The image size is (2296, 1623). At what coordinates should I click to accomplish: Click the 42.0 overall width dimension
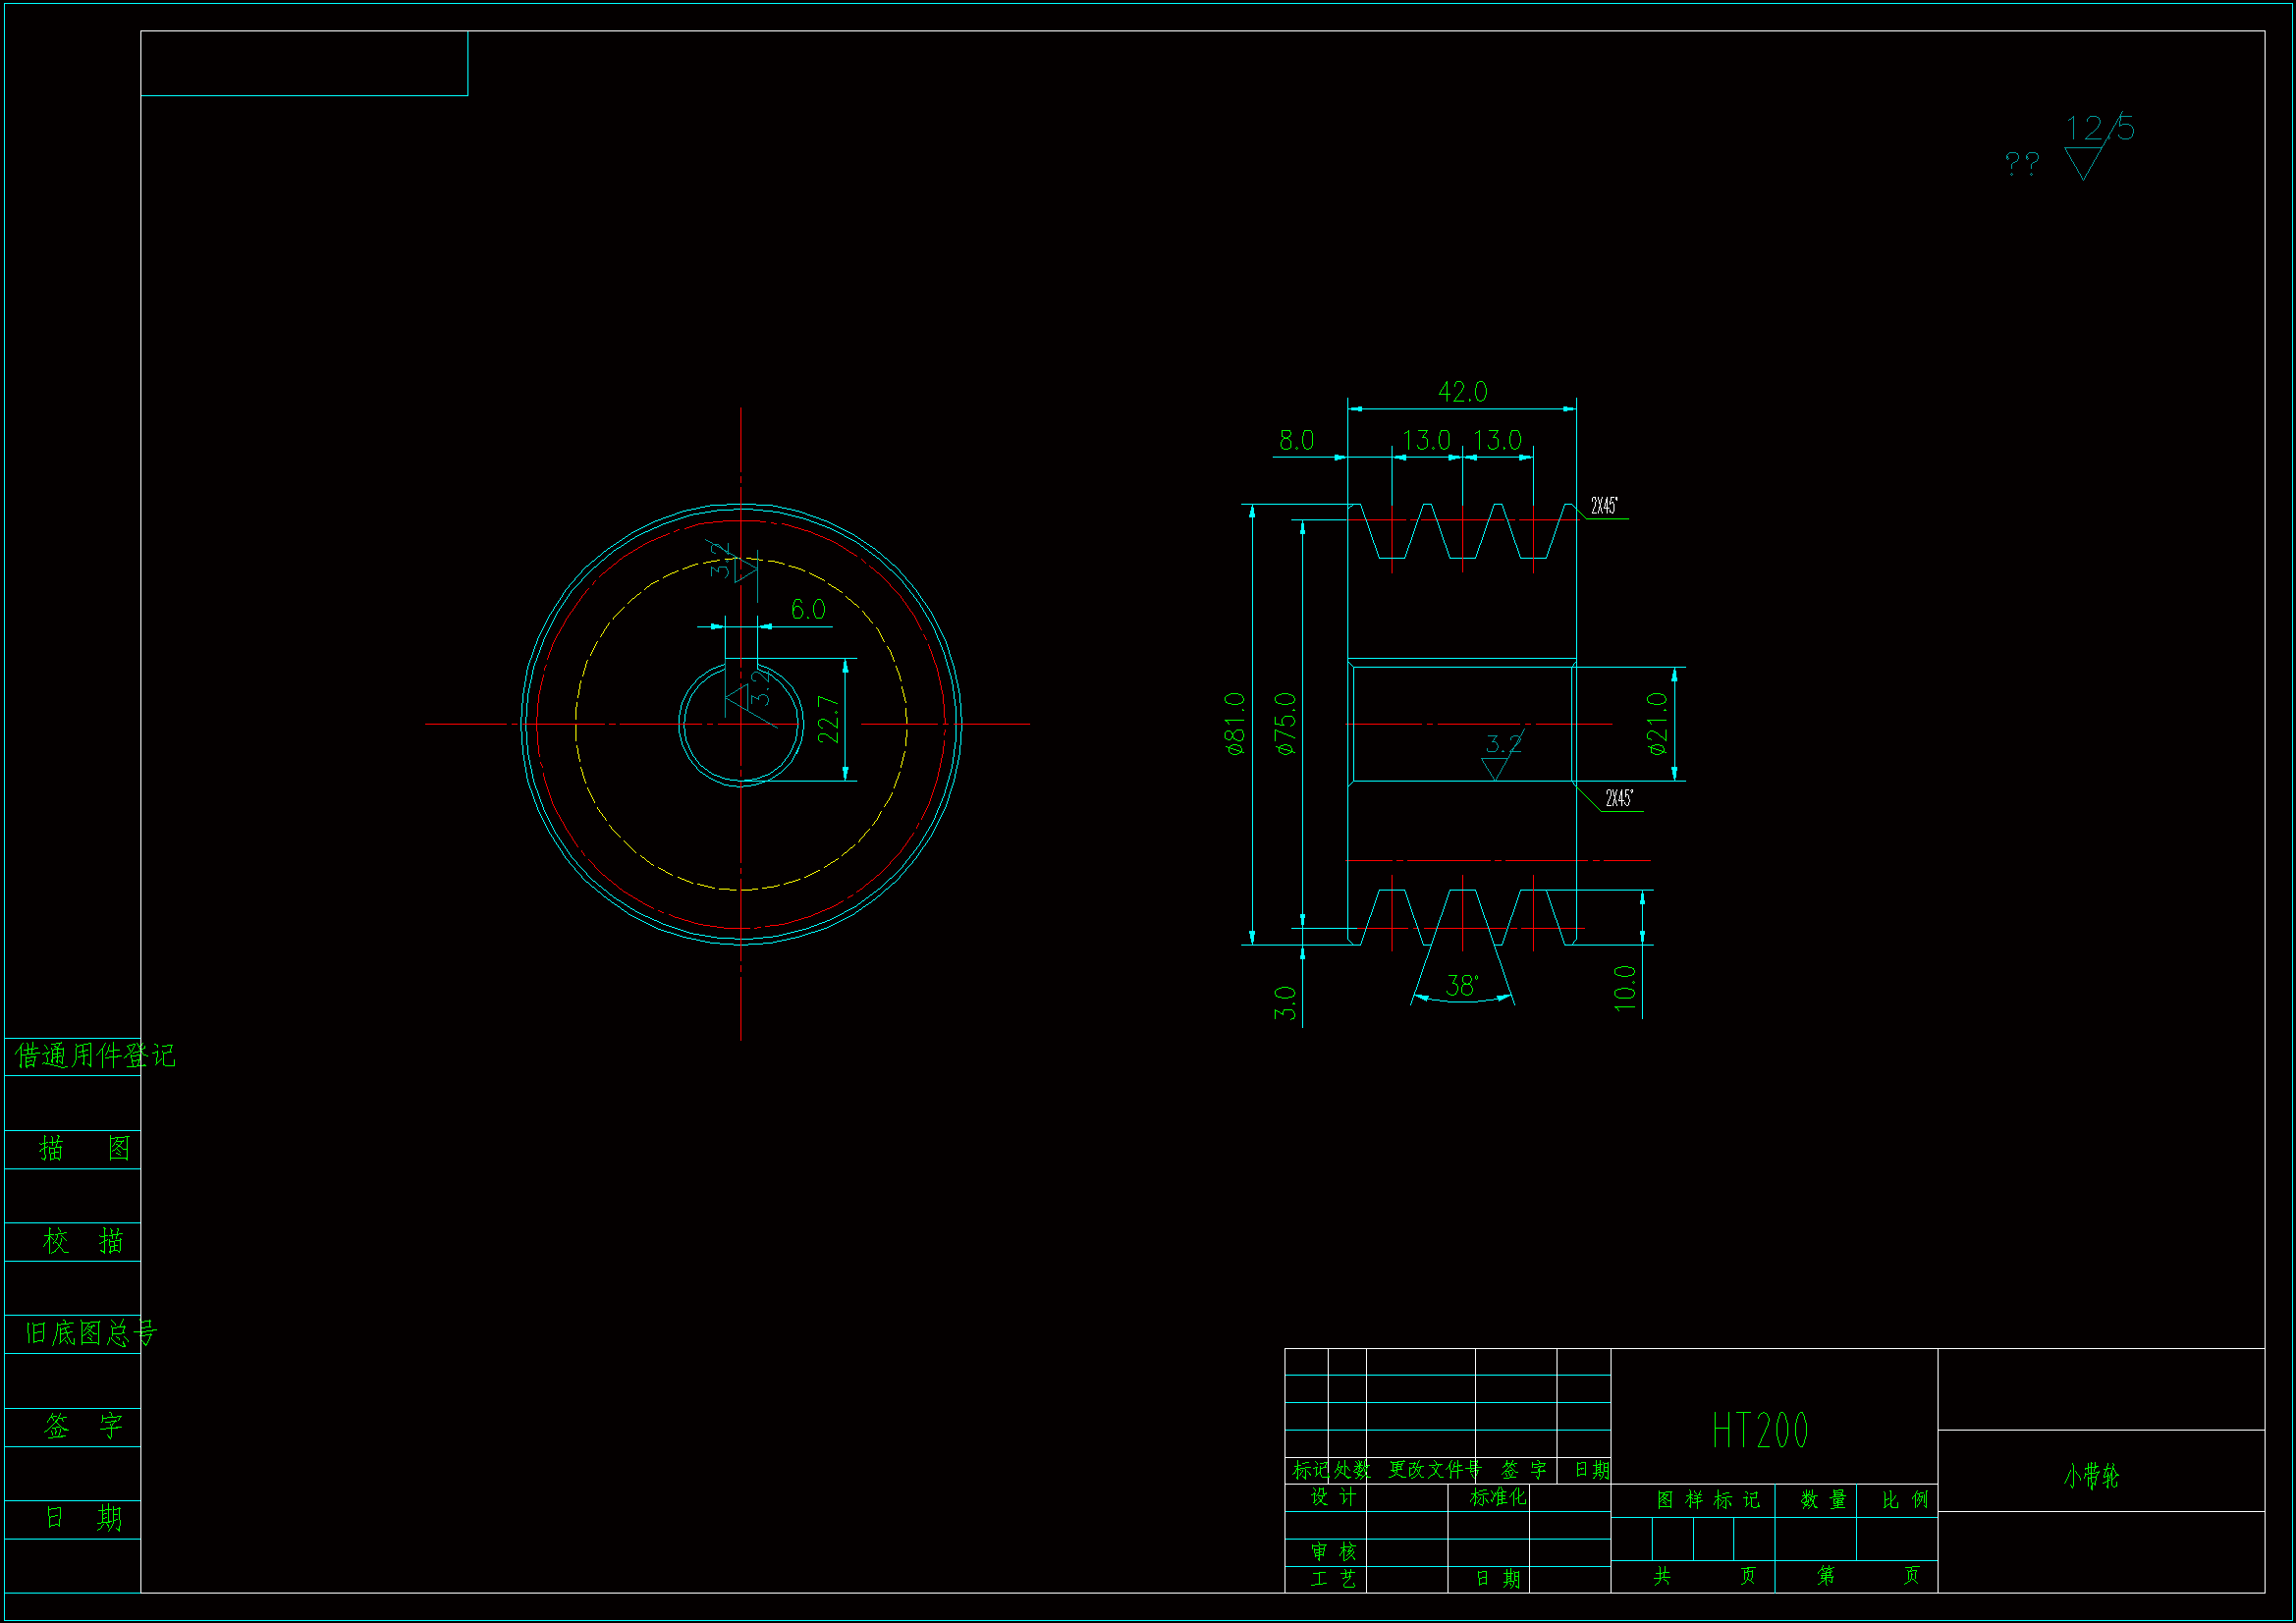pos(1462,392)
